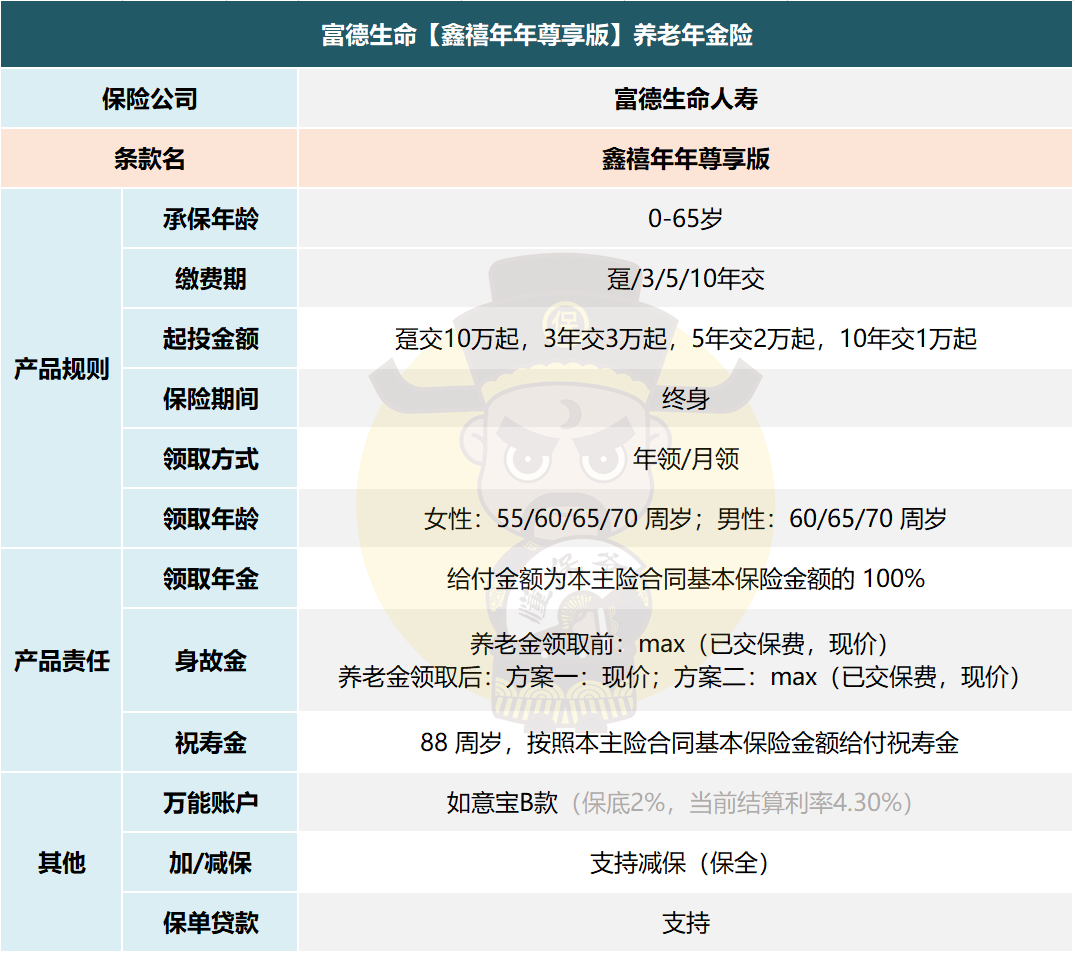Select the 条款名 label cell
The width and height of the screenshot is (1075, 954).
point(149,158)
